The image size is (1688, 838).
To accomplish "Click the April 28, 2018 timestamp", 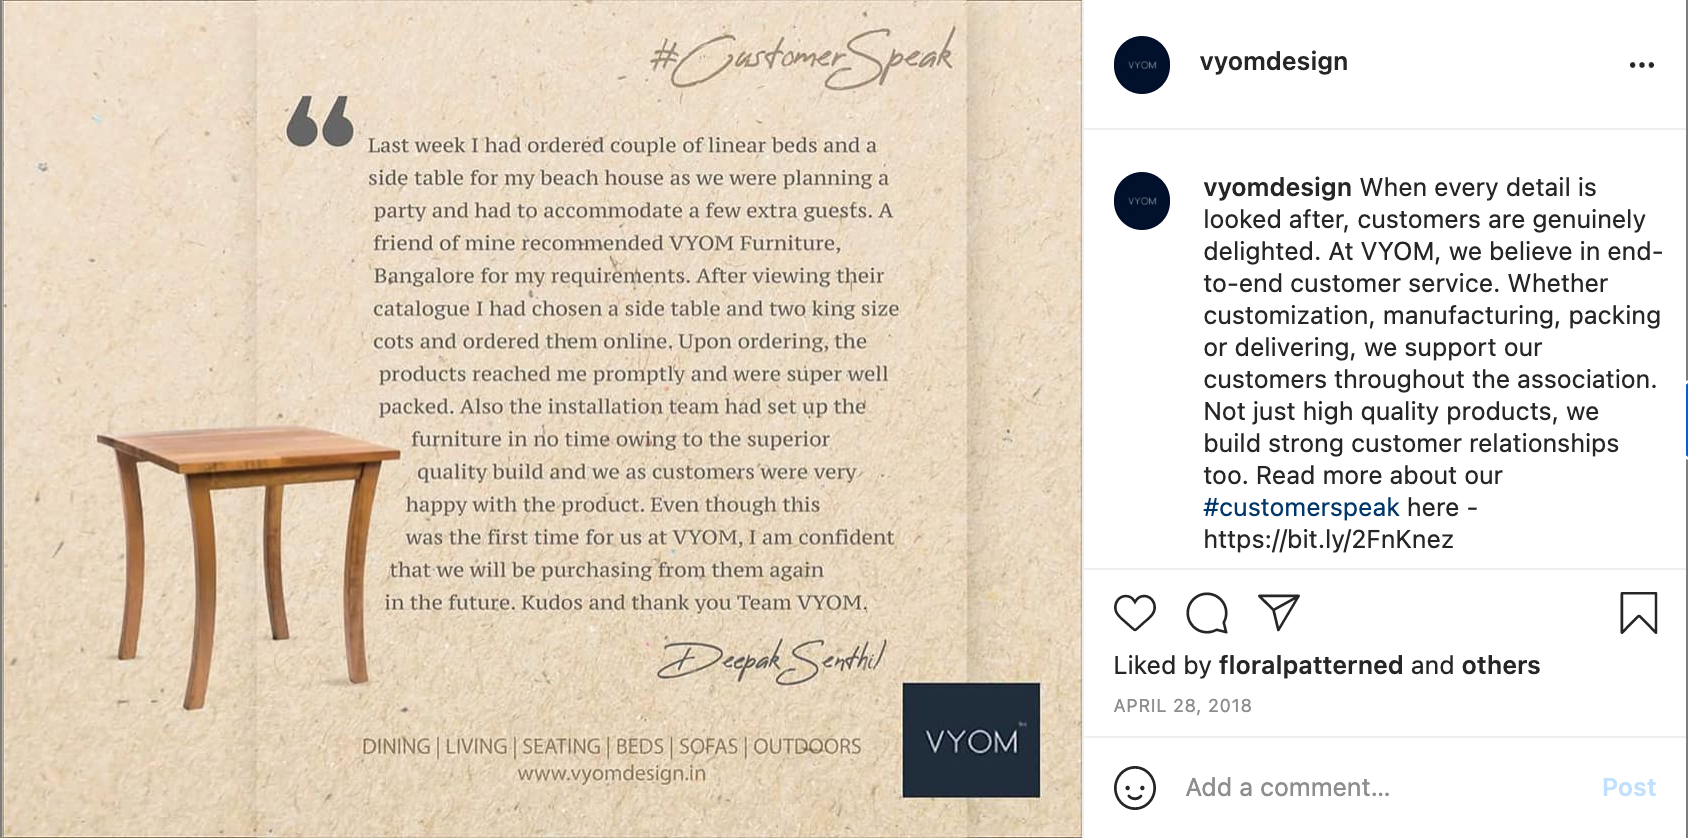I will point(1182,706).
